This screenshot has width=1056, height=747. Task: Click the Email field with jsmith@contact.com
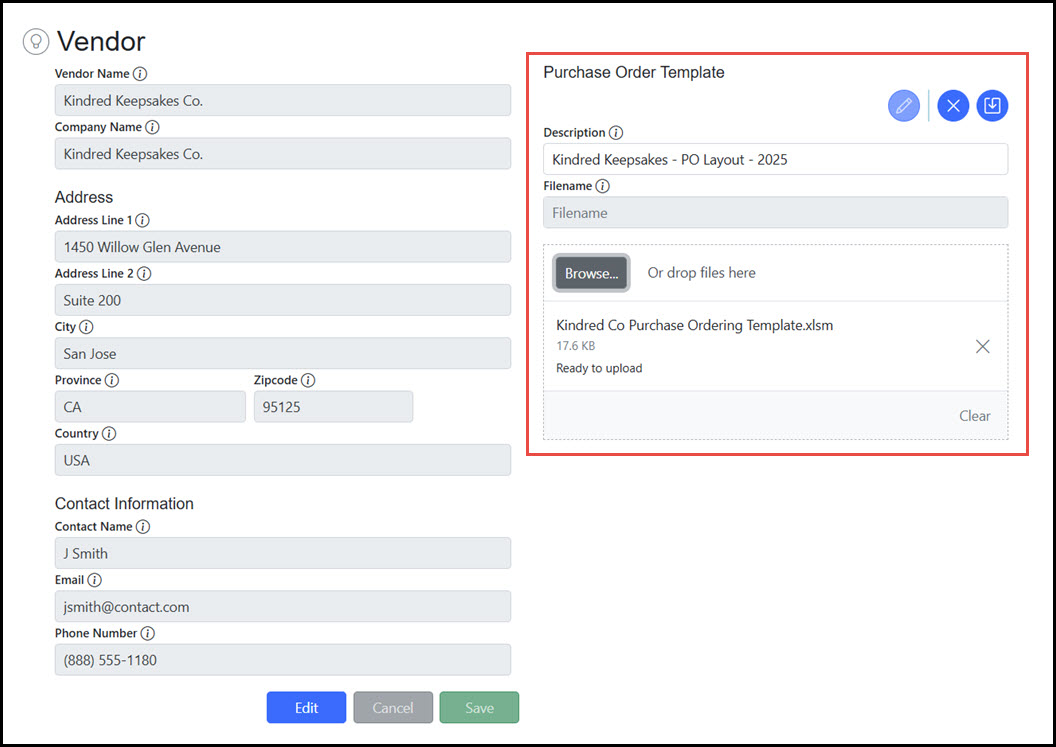pos(282,607)
